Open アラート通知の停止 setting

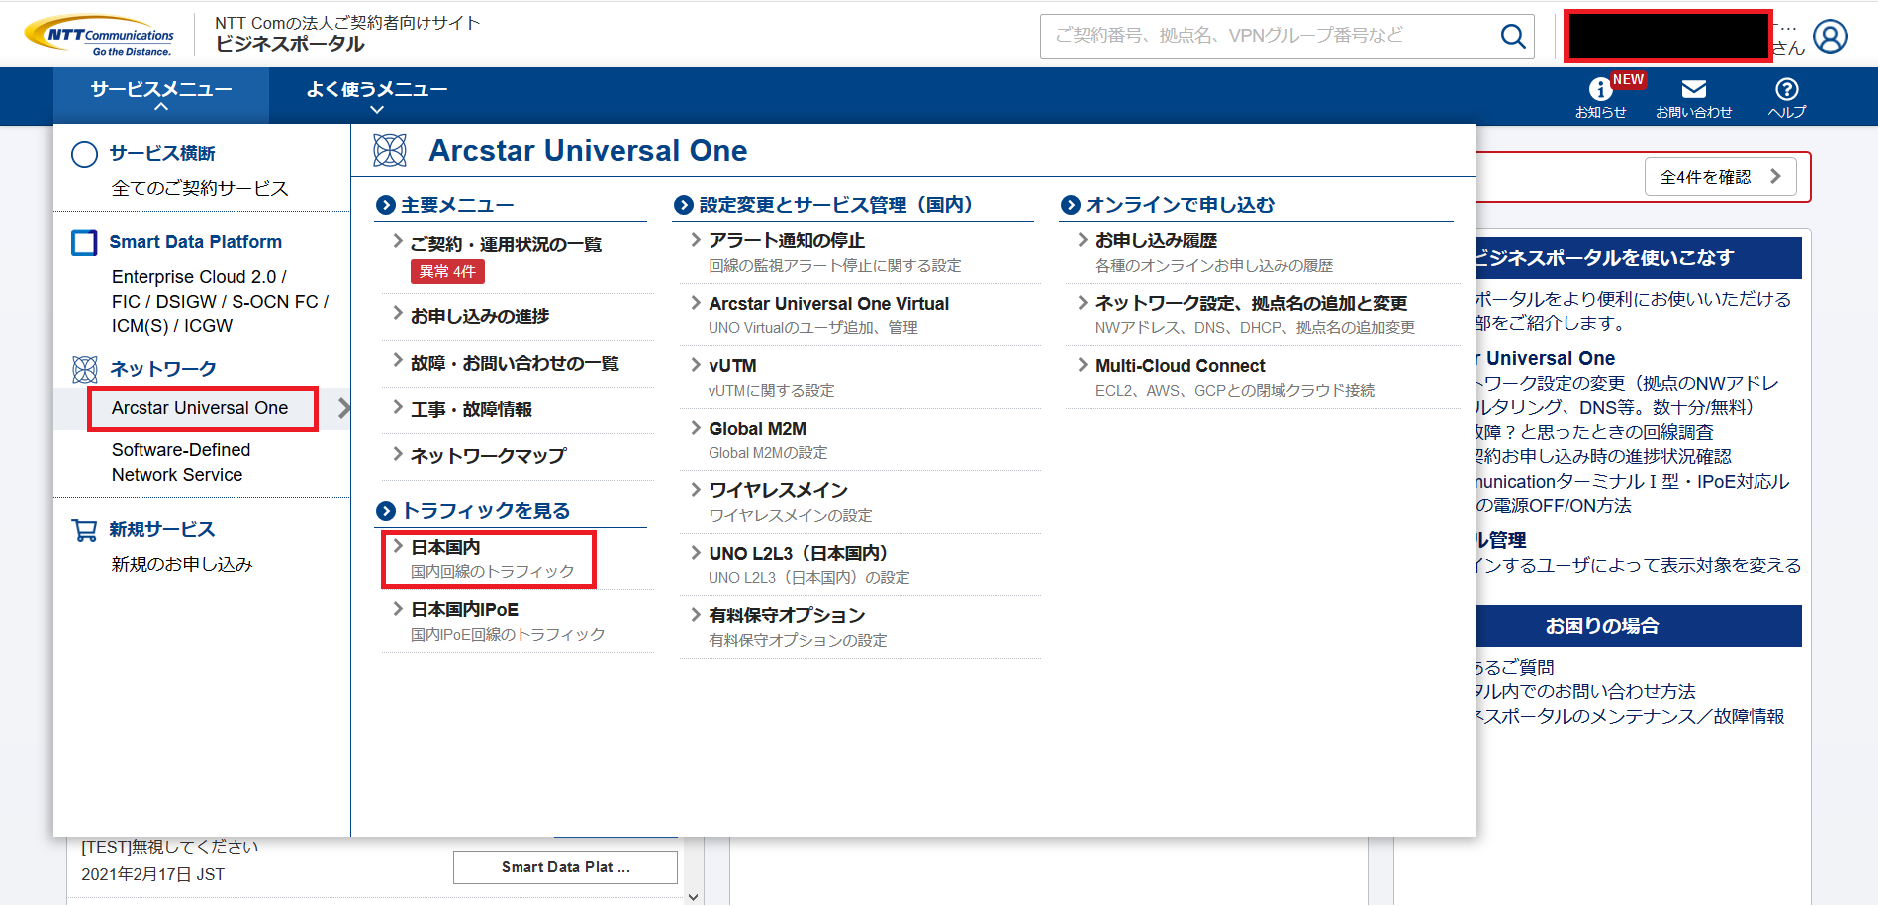pos(786,241)
